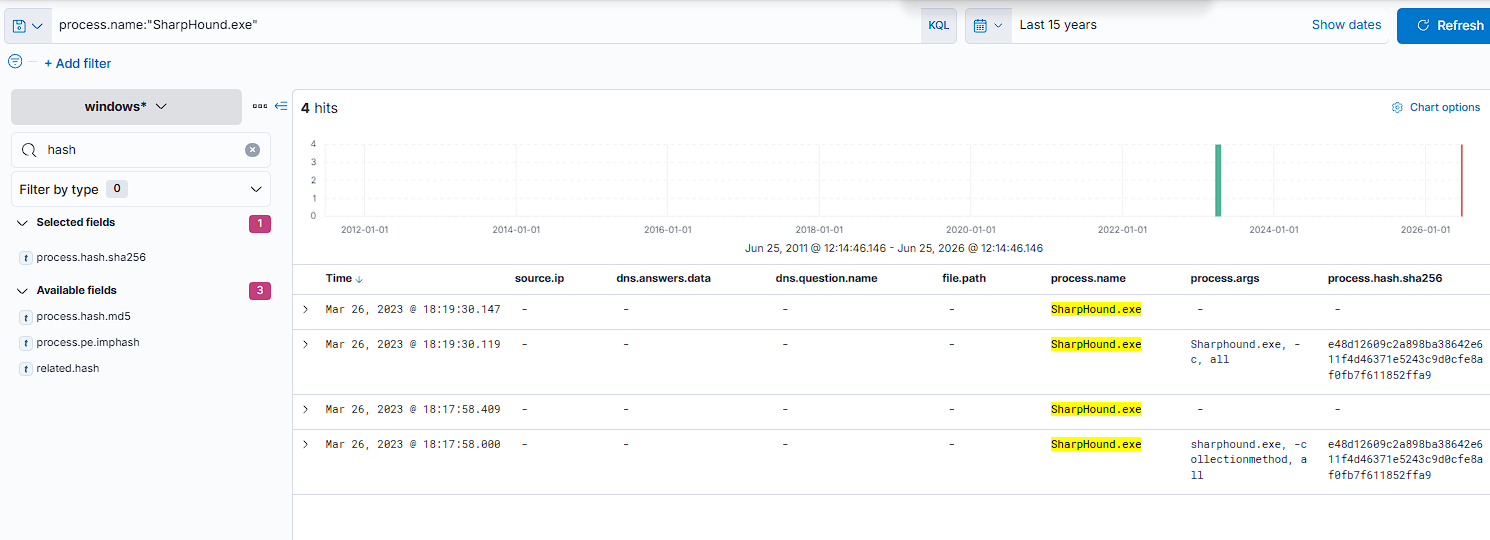Viewport: 1490px width, 540px height.
Task: Click the process.hash.sha256 column header
Action: pyautogui.click(x=1385, y=278)
